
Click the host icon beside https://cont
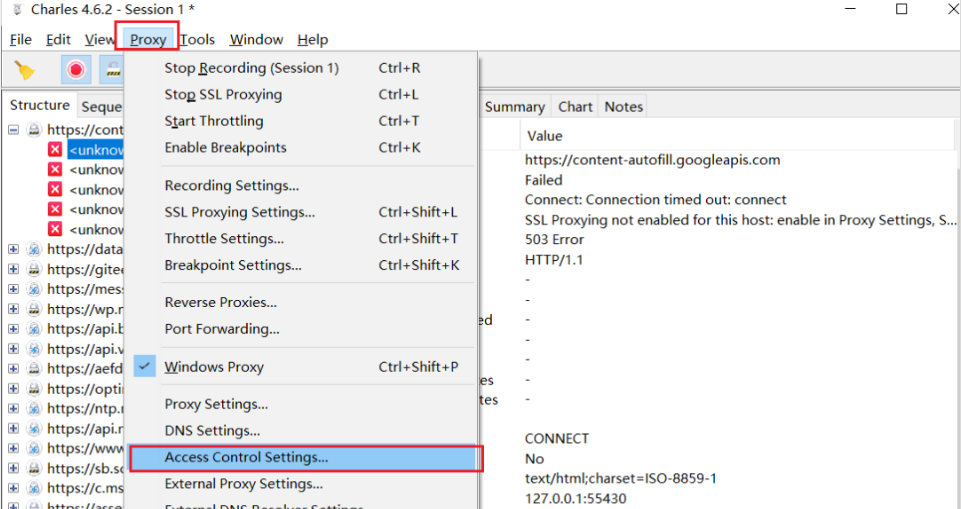coord(34,130)
